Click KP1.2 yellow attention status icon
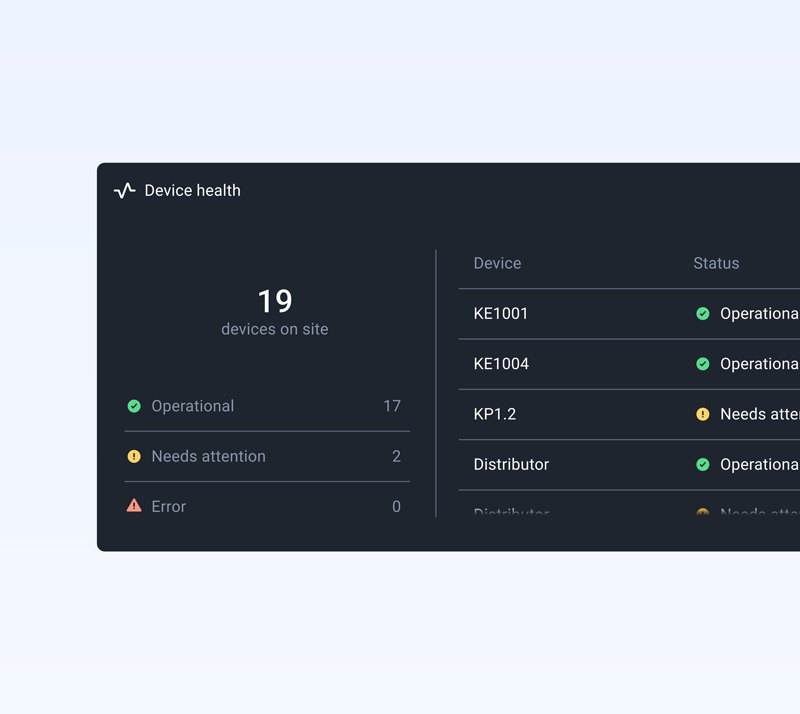Viewport: 800px width, 714px height. pyautogui.click(x=703, y=414)
